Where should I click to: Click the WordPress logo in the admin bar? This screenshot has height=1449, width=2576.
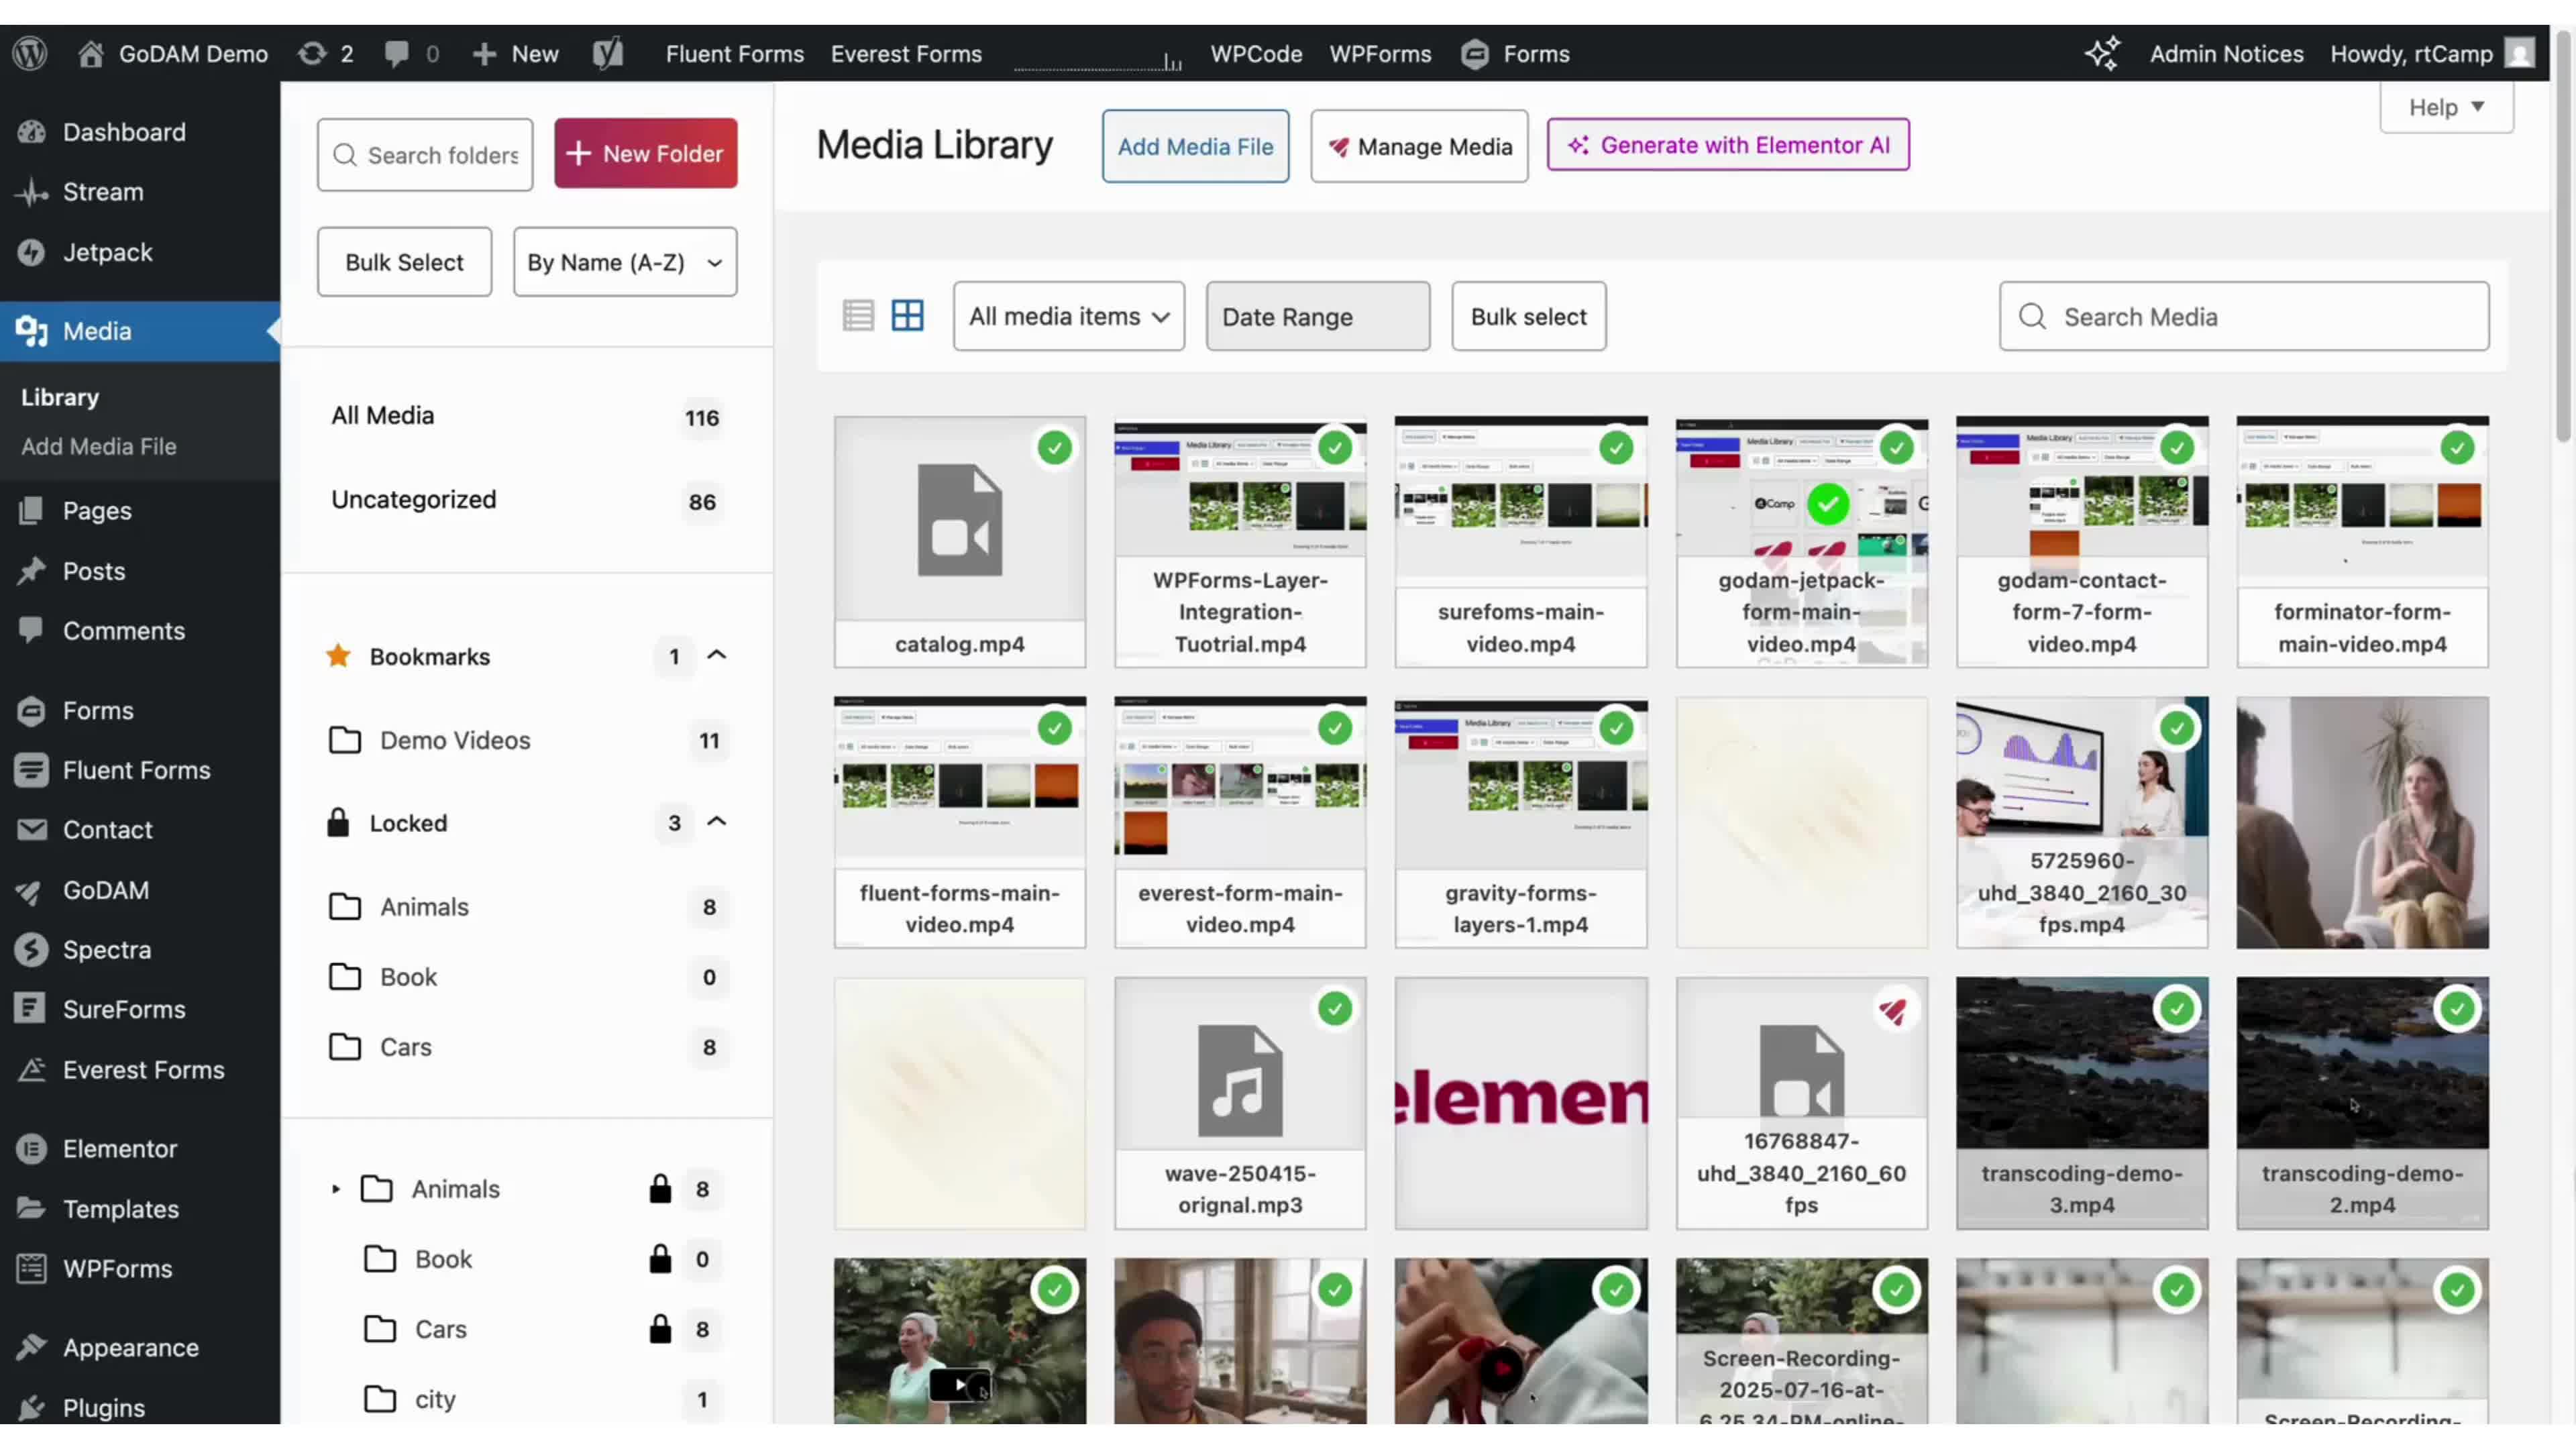(x=29, y=53)
